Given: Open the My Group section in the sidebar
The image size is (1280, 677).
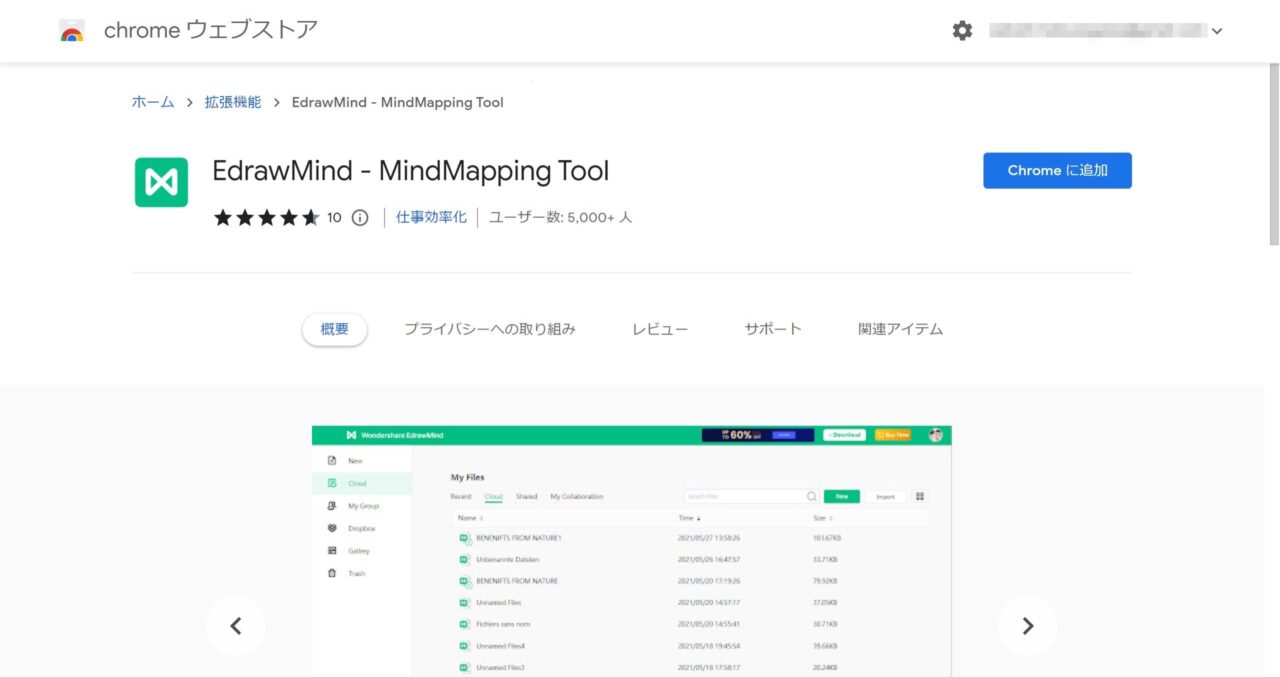Looking at the screenshot, I should tap(330, 505).
